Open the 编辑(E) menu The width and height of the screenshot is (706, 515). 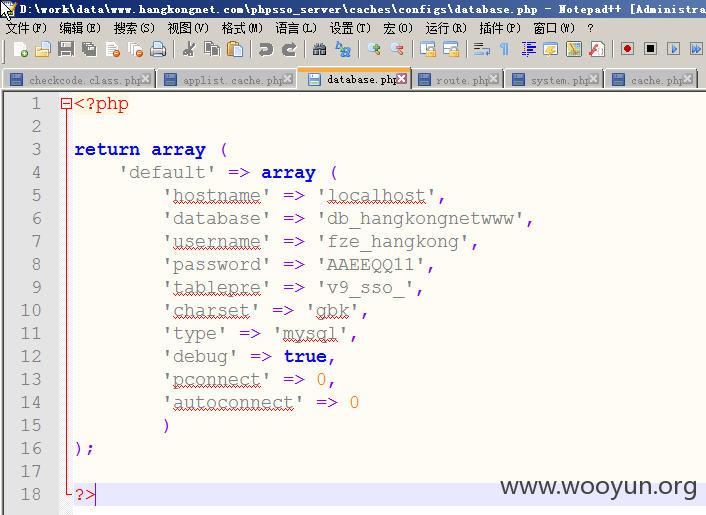coord(80,28)
